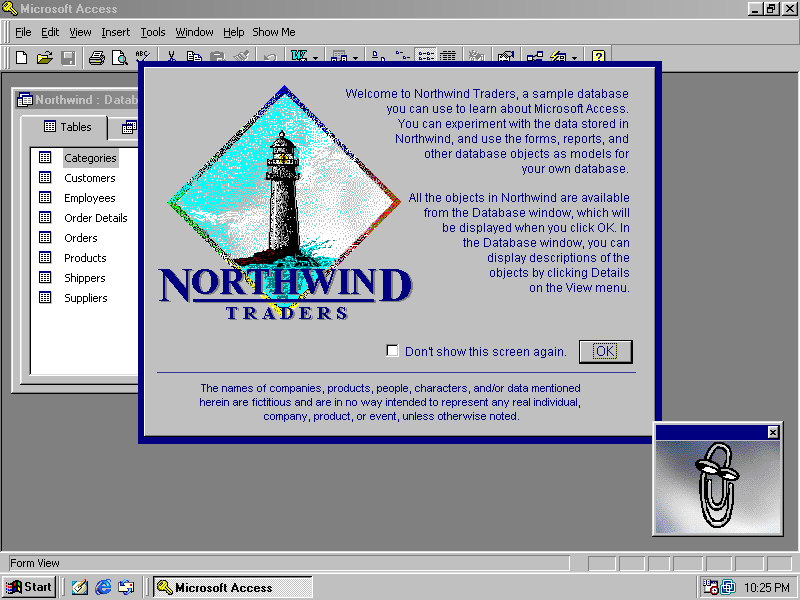
Task: Click the Clippy paperclip assistant
Action: coord(717,485)
